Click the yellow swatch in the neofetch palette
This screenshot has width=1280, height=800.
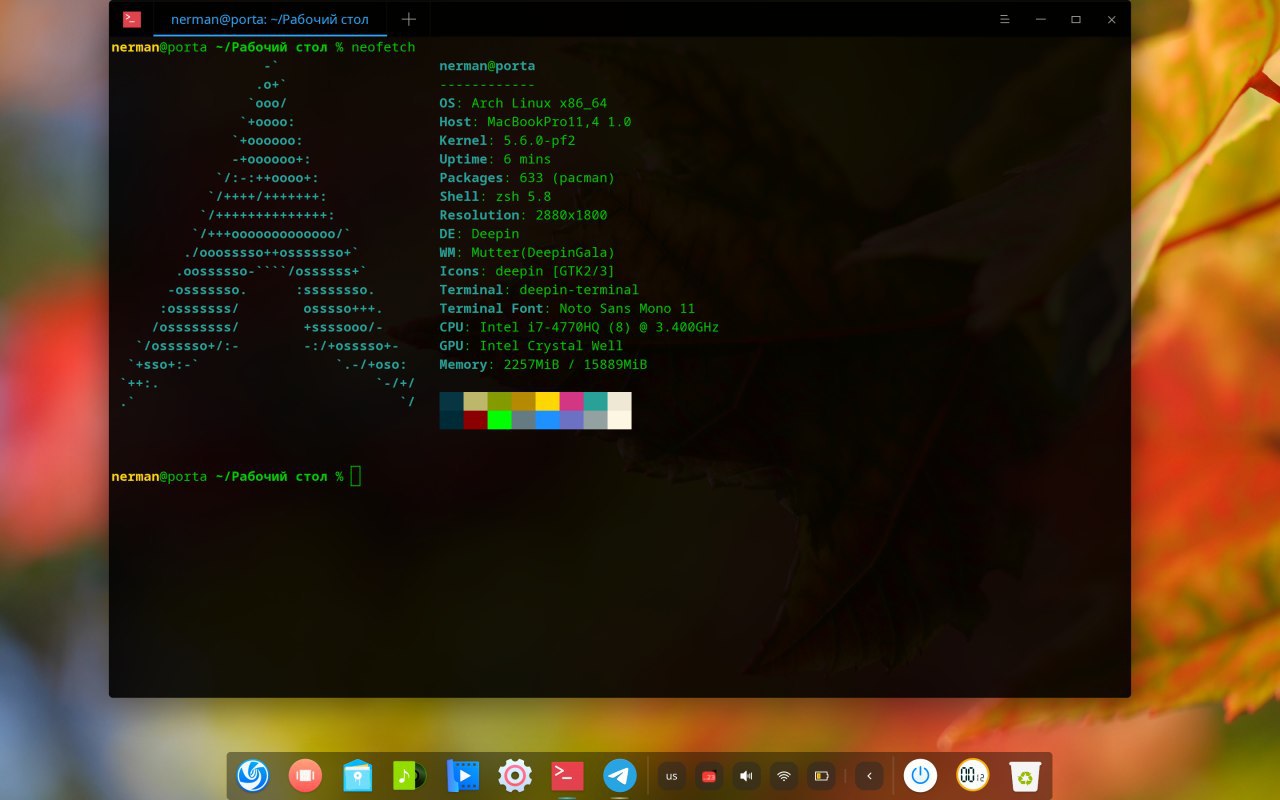click(x=547, y=401)
